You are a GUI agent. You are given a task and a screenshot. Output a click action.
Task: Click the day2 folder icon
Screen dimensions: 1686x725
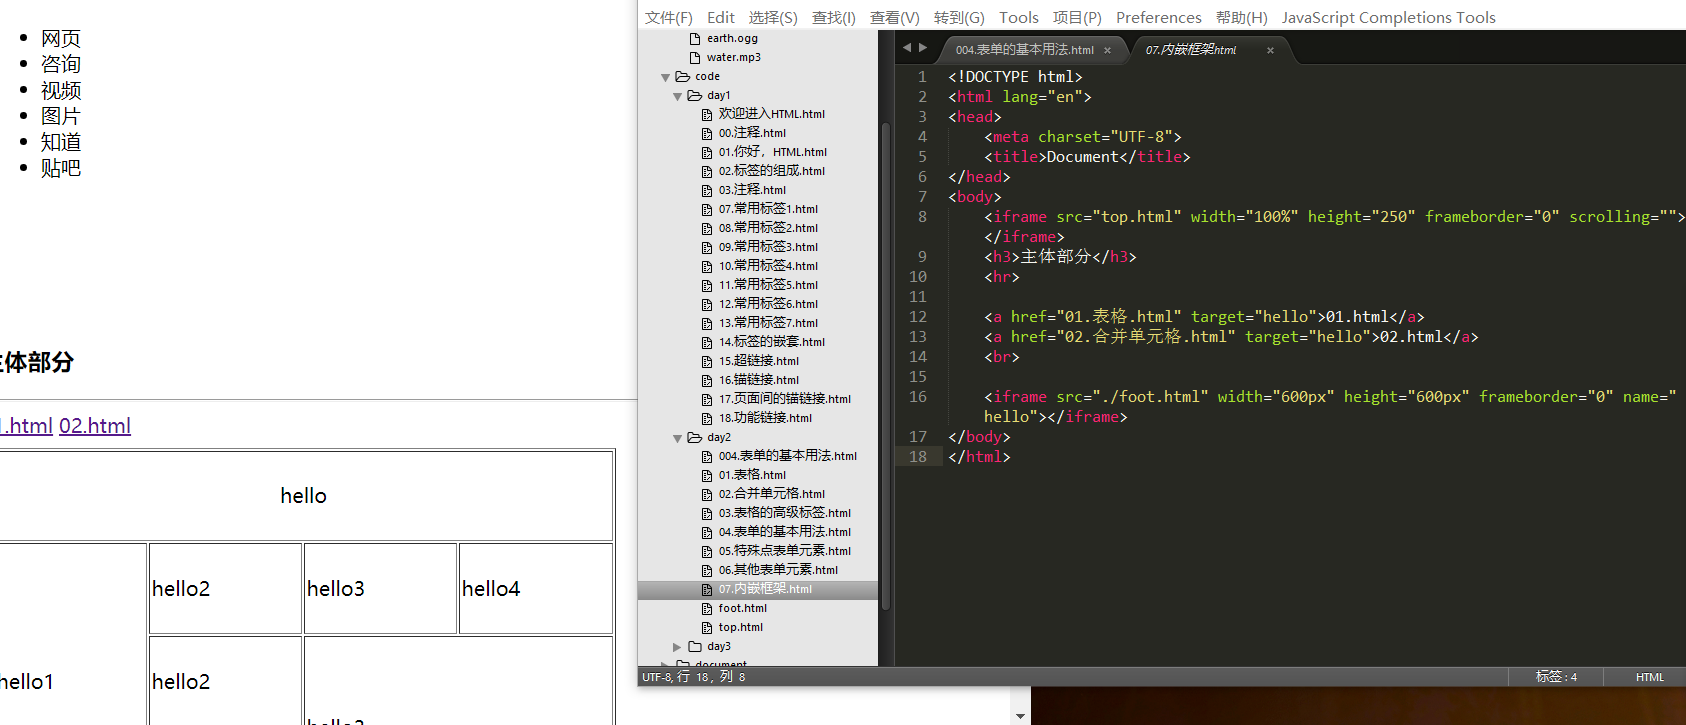[695, 437]
